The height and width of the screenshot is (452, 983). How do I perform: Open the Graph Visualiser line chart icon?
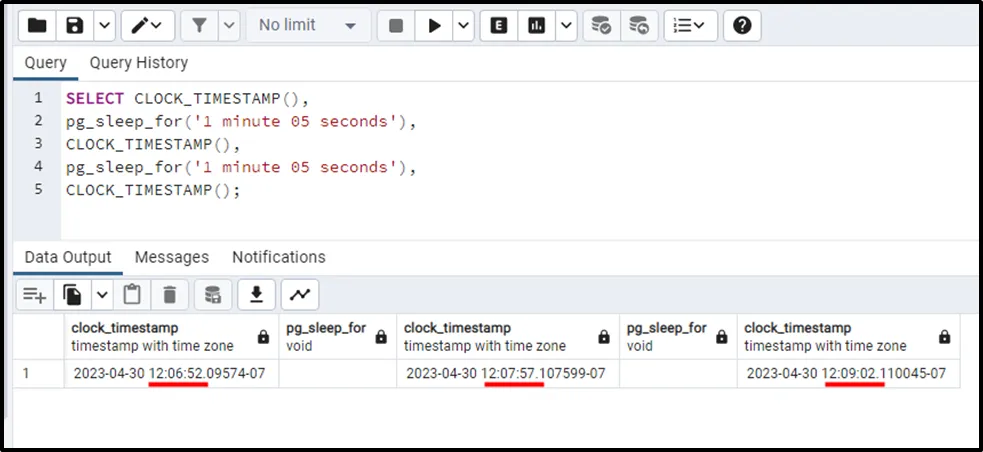click(299, 294)
